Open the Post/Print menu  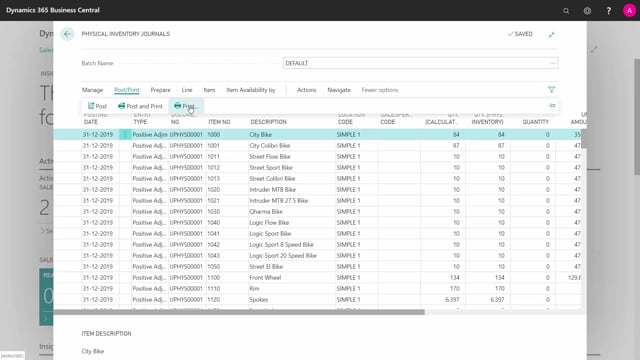(127, 90)
